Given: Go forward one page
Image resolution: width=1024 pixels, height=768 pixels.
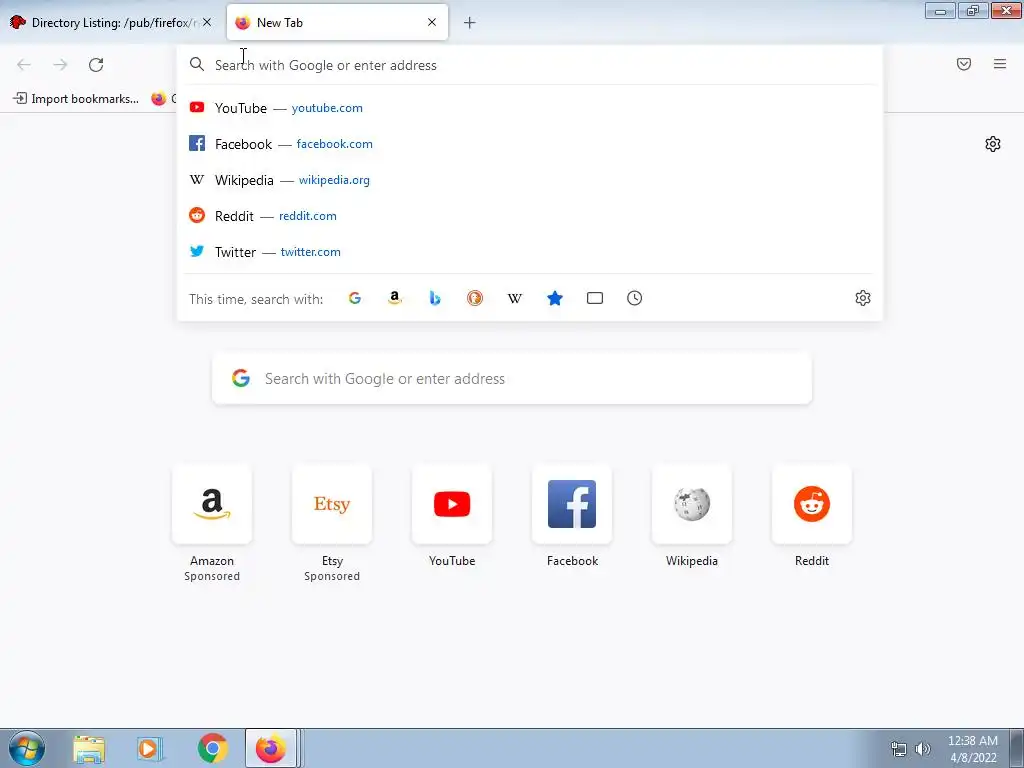Looking at the screenshot, I should pos(60,65).
